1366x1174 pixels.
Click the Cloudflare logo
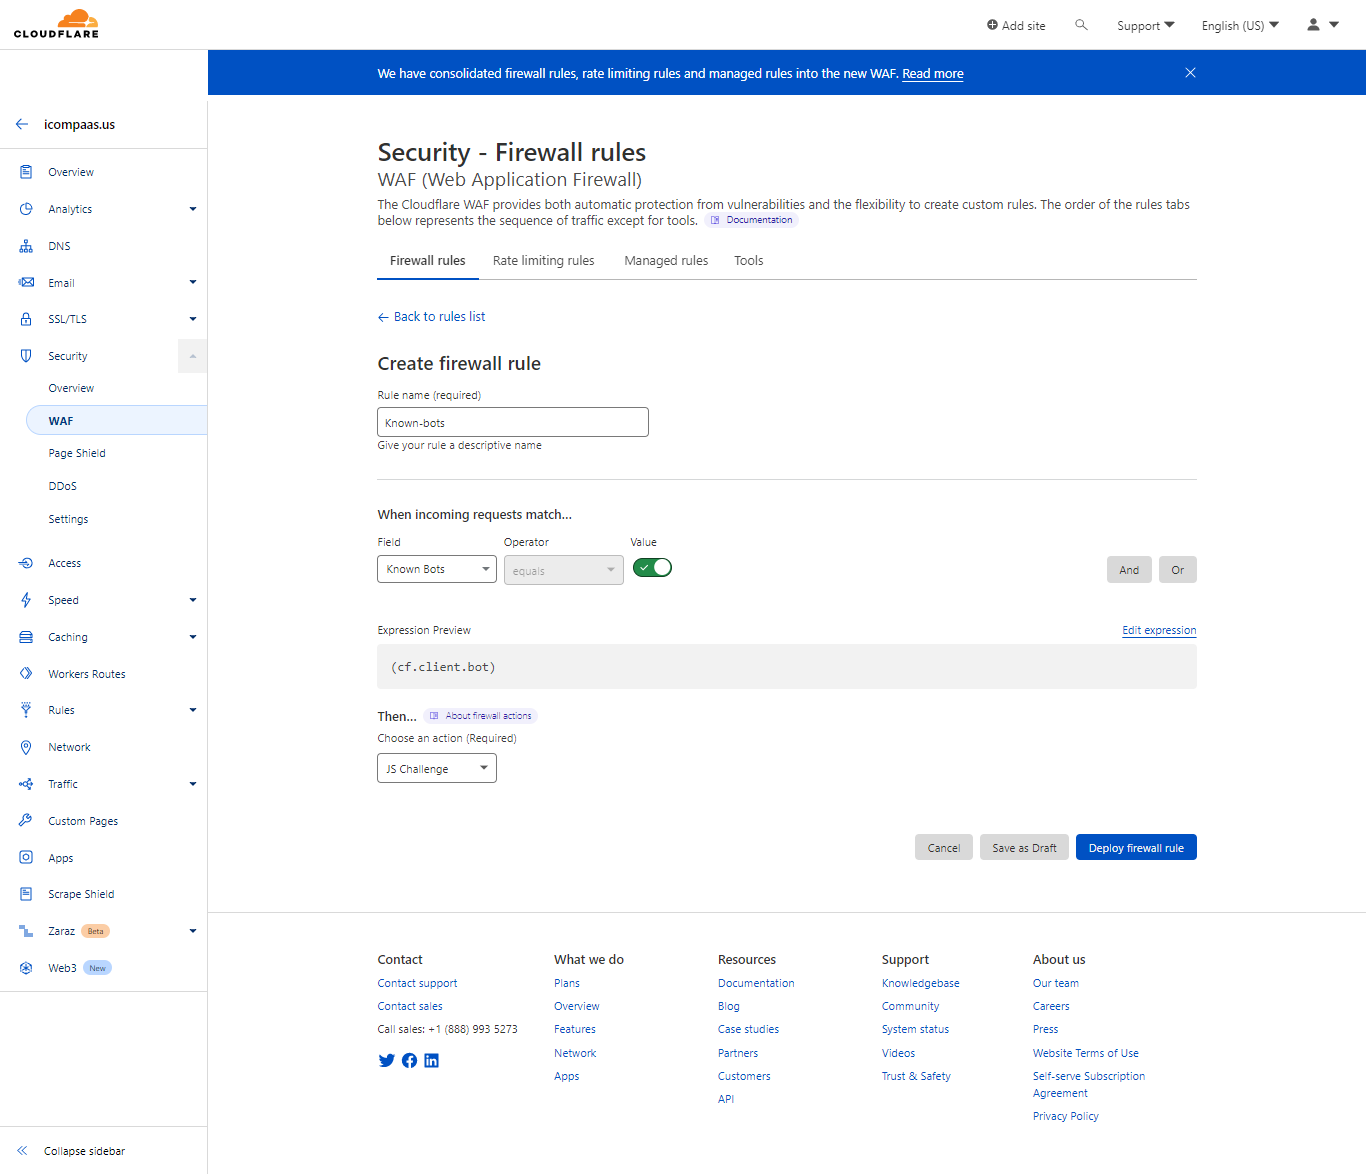(x=56, y=24)
